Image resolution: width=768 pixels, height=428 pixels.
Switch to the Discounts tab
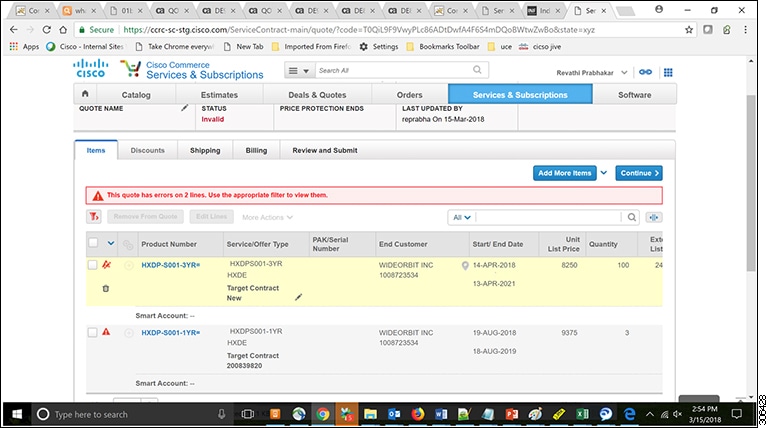147,150
